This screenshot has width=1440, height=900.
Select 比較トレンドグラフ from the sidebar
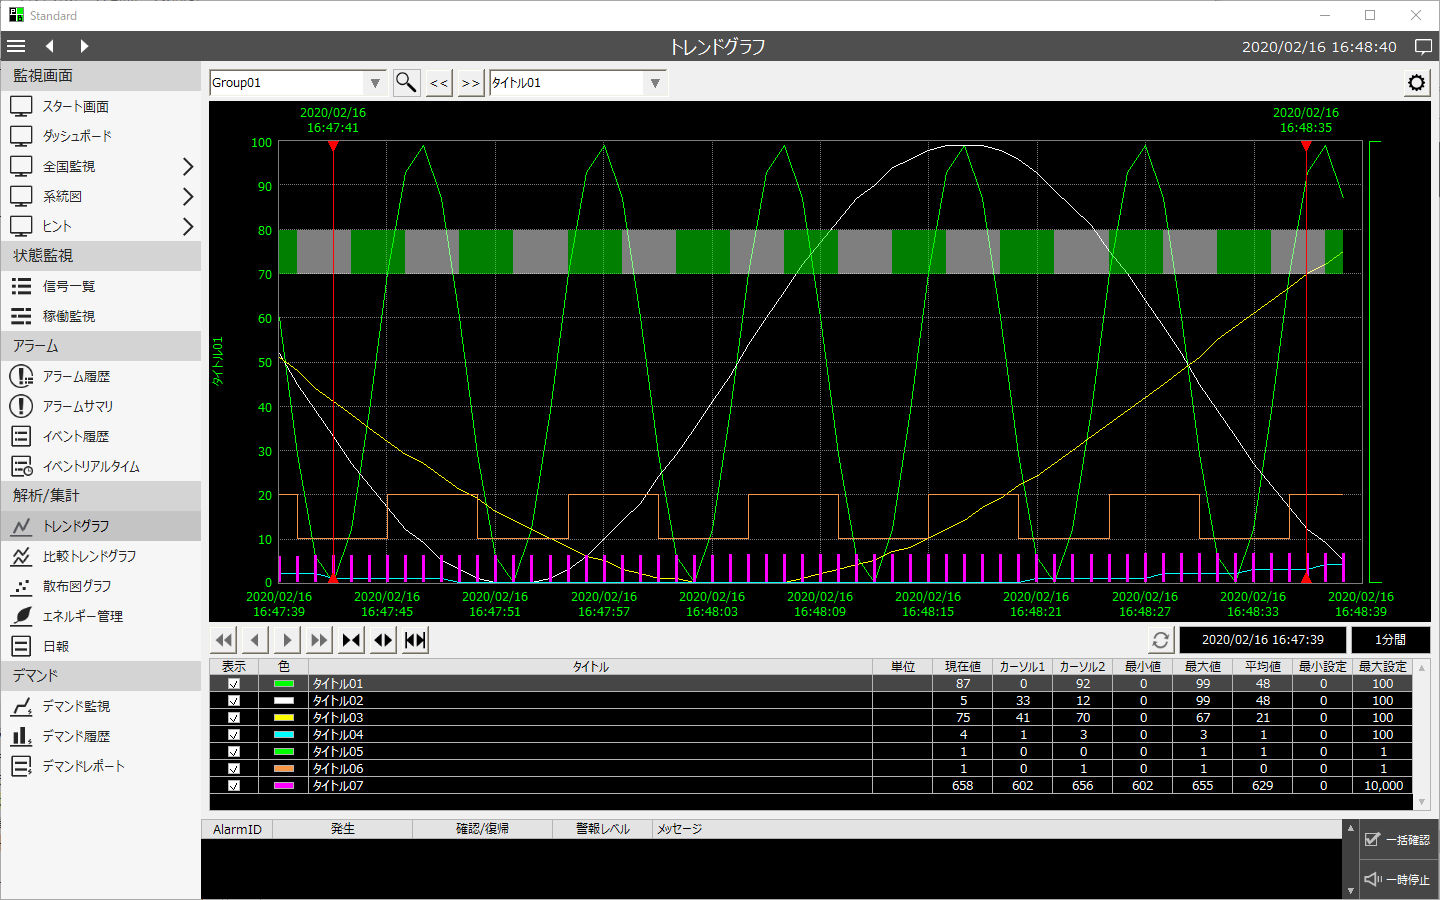click(x=89, y=557)
